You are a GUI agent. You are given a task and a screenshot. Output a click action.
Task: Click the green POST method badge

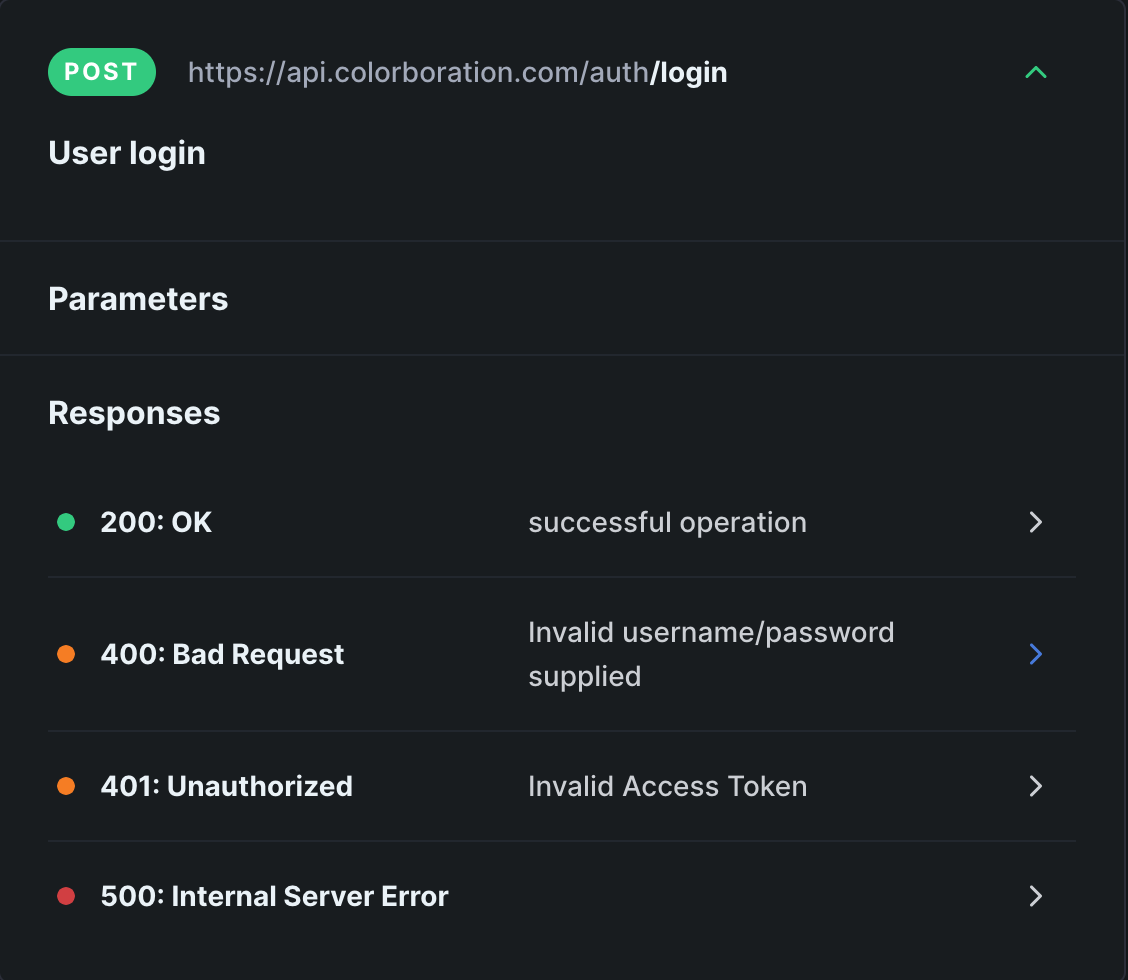[101, 72]
